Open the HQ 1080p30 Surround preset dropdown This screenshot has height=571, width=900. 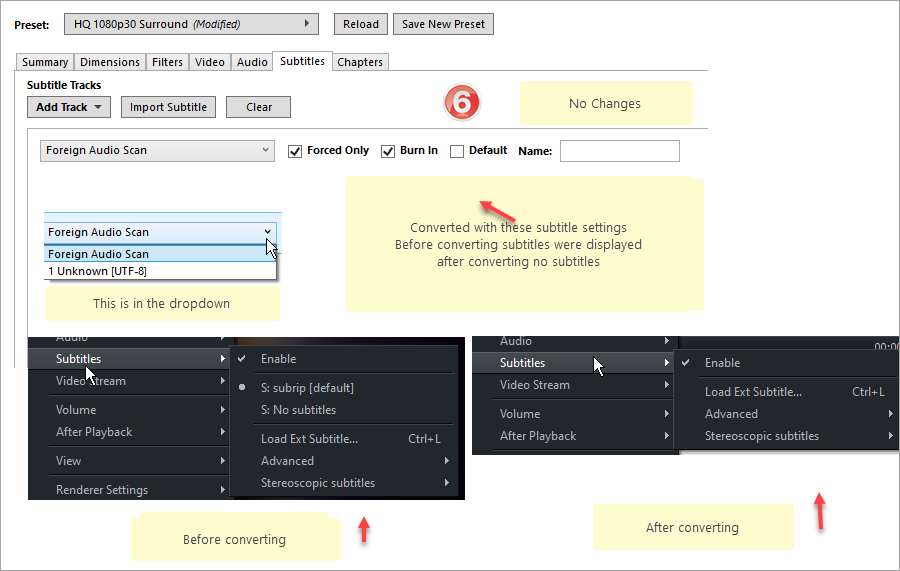[x=191, y=24]
